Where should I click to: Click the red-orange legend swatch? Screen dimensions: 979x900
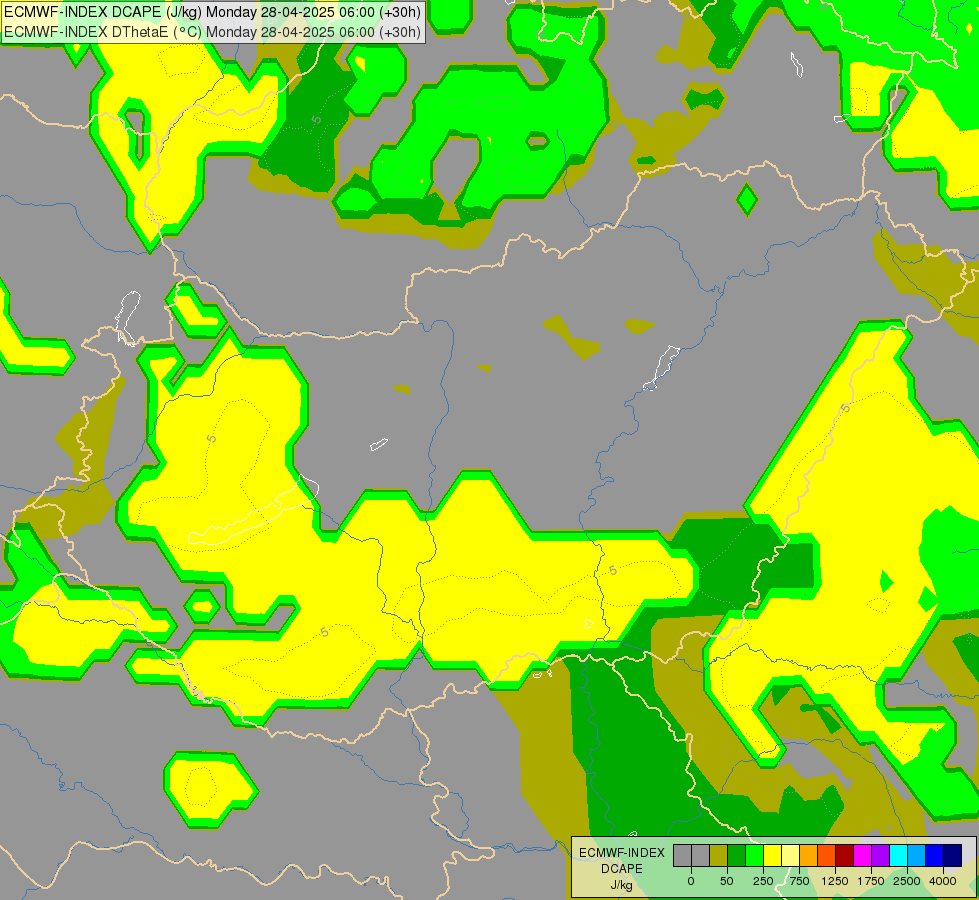pos(826,855)
